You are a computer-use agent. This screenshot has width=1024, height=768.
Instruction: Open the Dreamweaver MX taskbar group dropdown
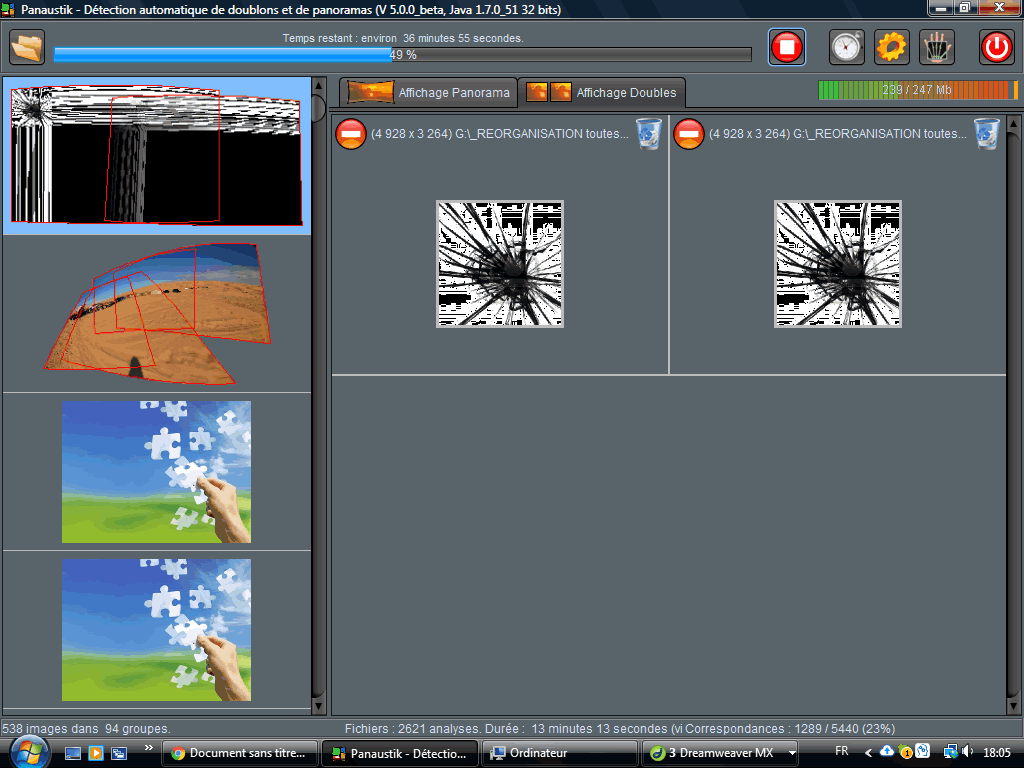(792, 753)
